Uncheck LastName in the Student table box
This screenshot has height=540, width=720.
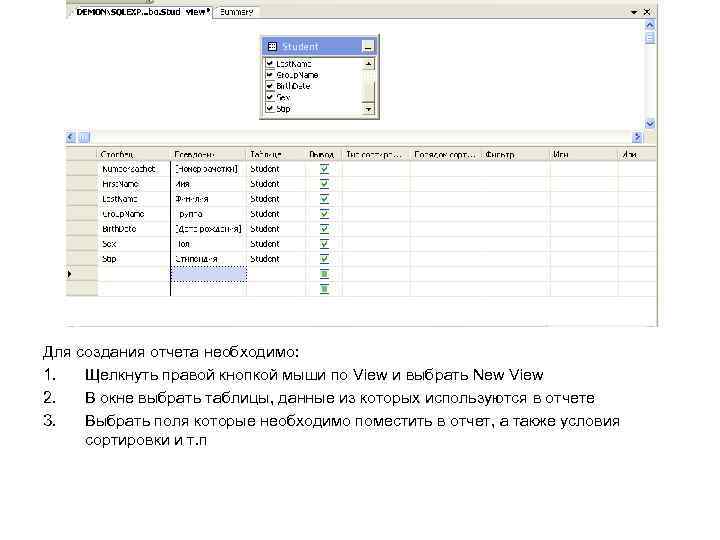270,63
